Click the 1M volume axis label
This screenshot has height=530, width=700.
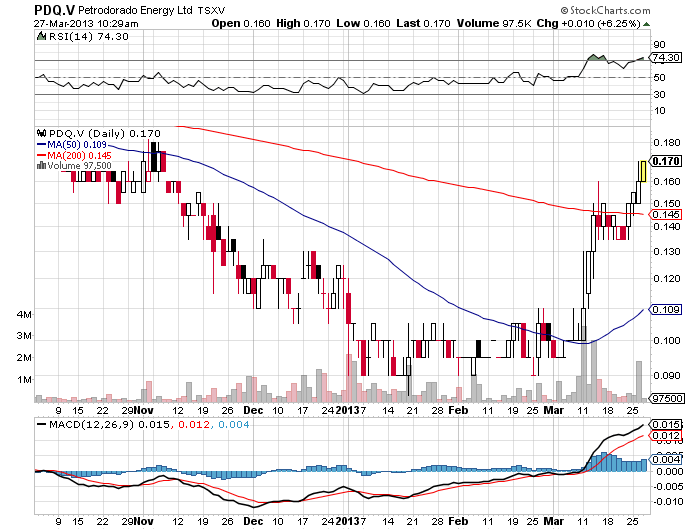(25, 380)
